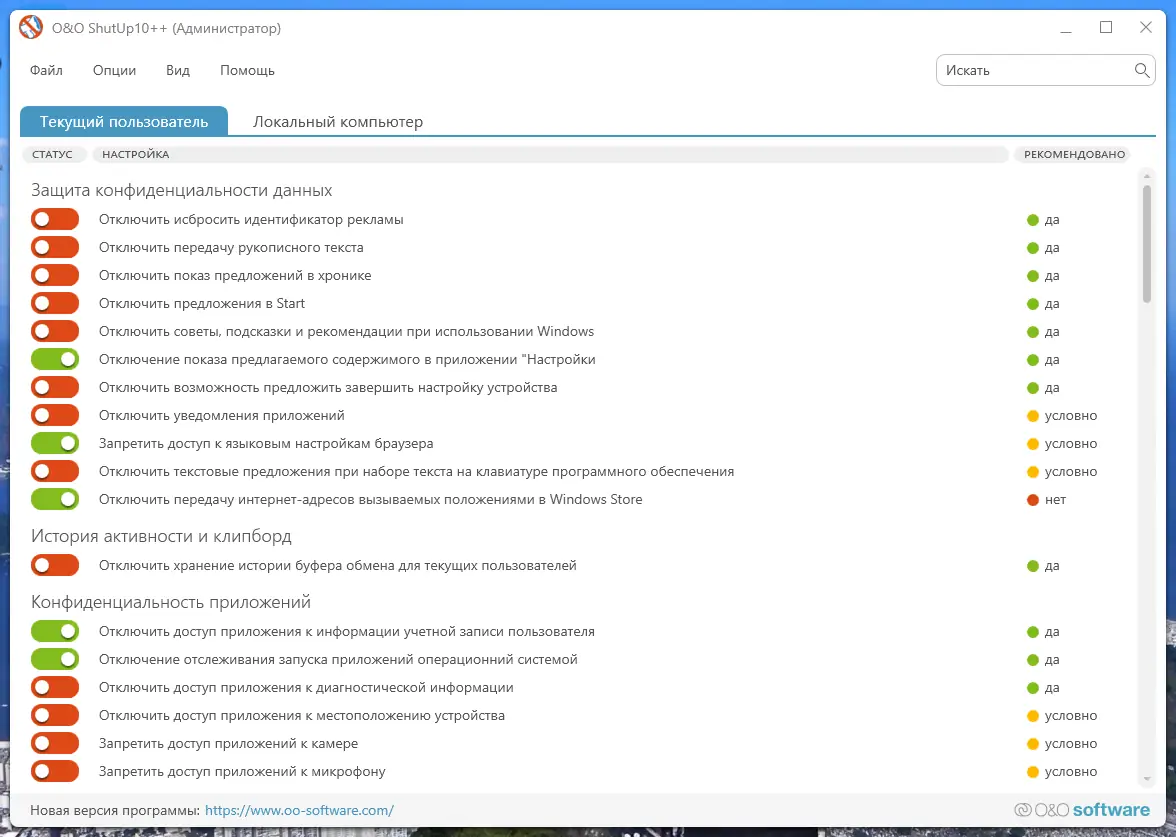Click the green dot next to advertising ID setting
1176x837 pixels.
point(1031,219)
